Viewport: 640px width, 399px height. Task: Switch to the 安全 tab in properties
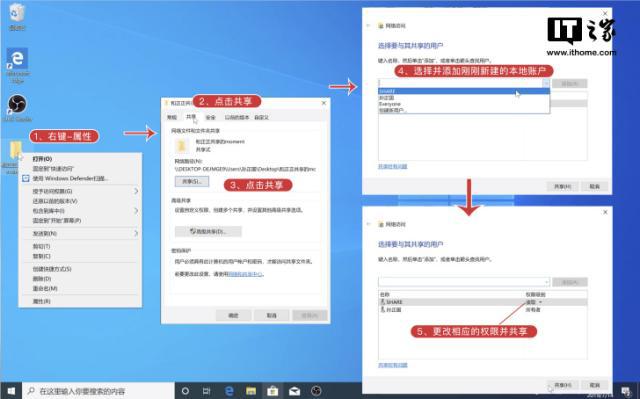coord(210,117)
